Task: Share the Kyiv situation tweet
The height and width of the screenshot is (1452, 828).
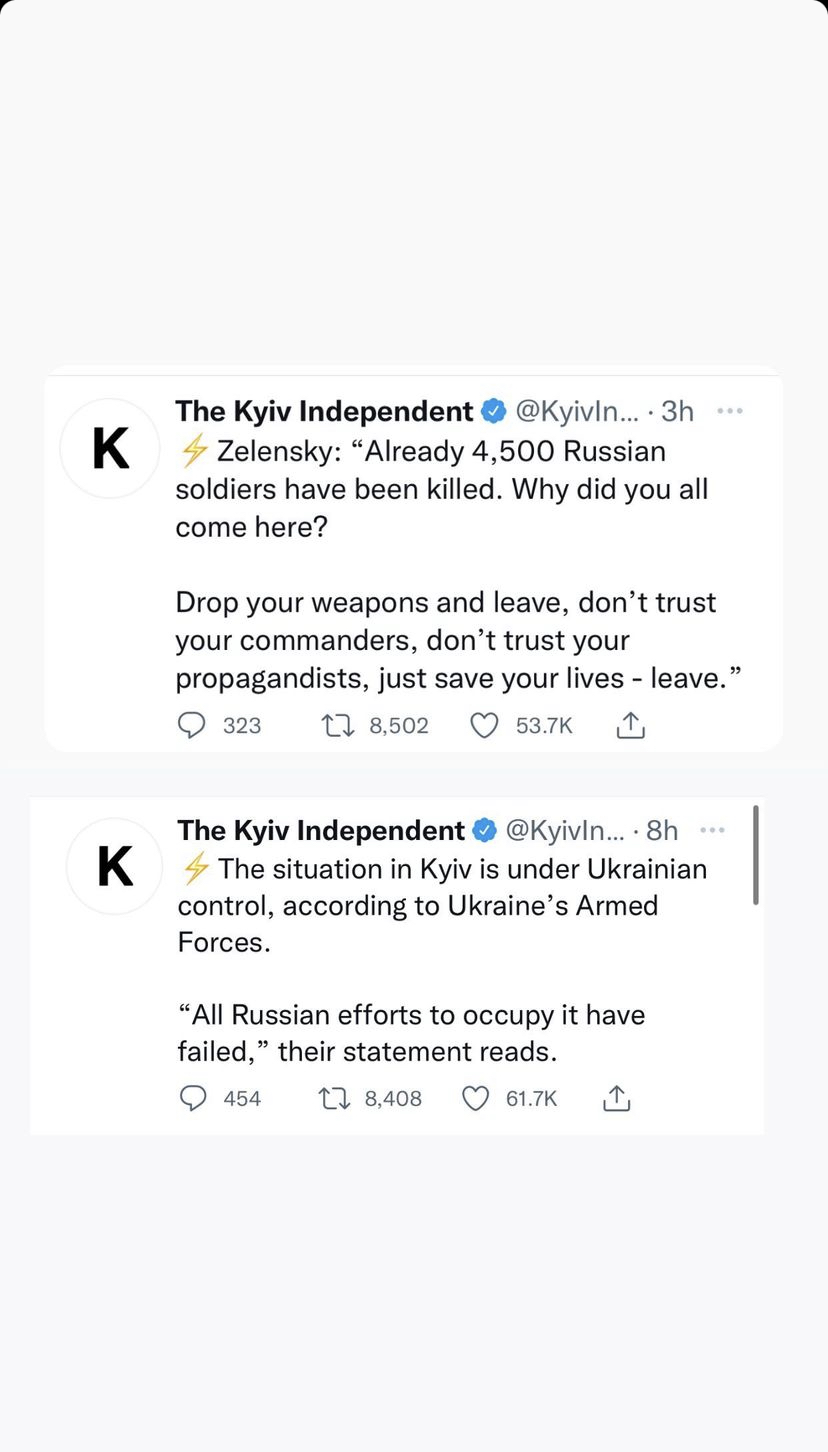Action: click(617, 1098)
